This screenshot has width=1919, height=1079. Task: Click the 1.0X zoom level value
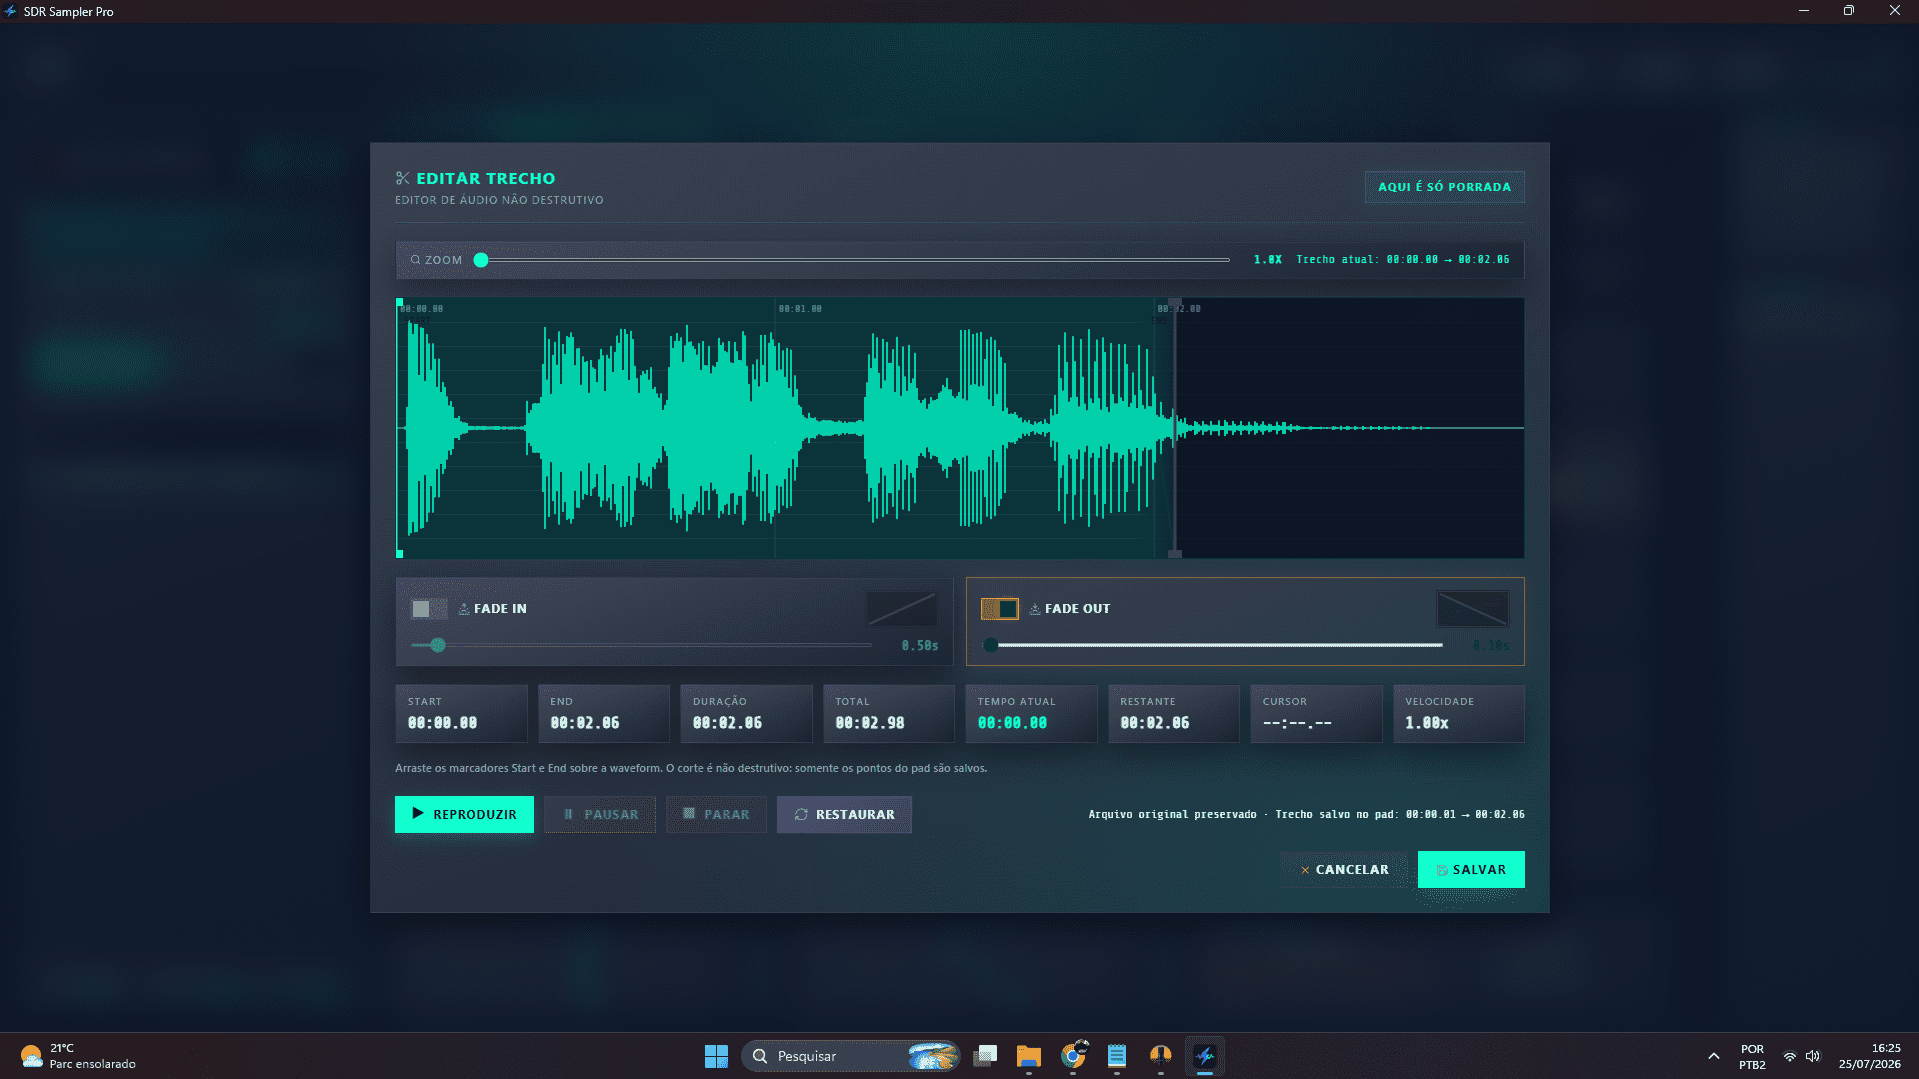point(1268,260)
